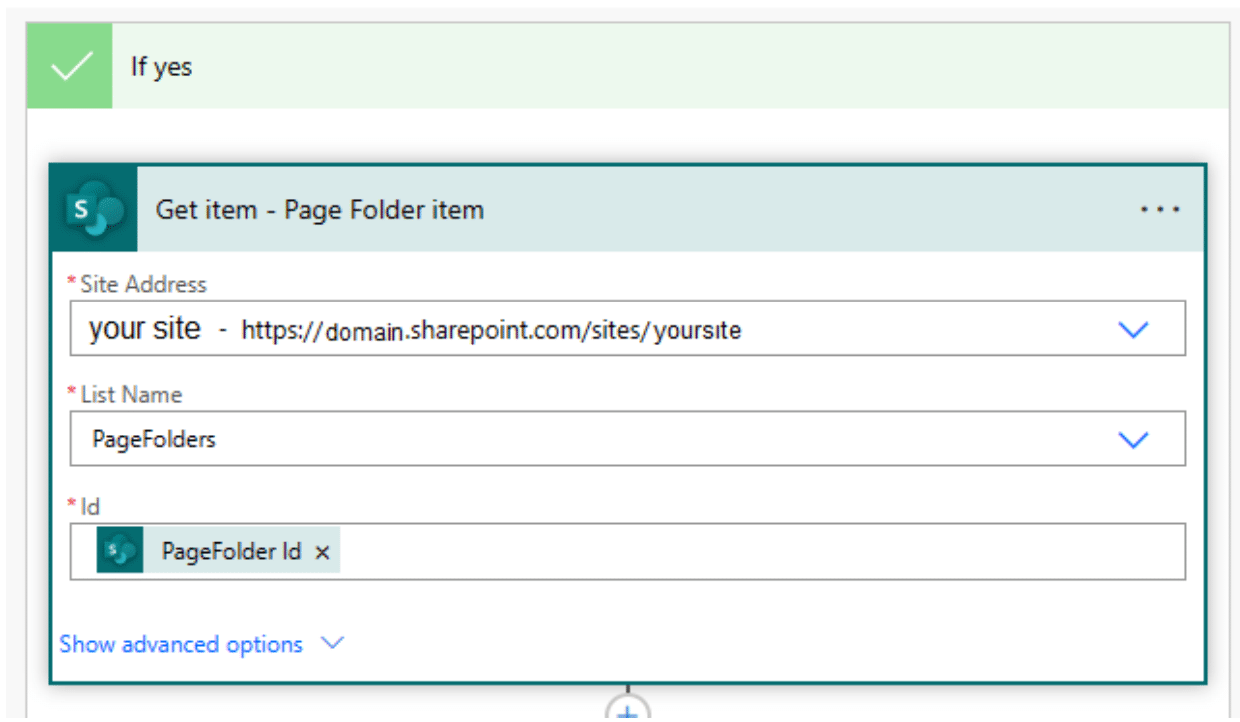Viewport: 1240px width, 722px height.
Task: Open the action menu via the ellipsis icon
Action: click(x=1159, y=210)
